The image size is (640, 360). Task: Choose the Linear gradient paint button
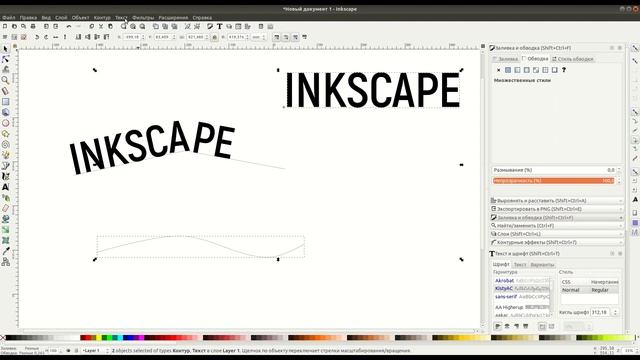[517, 70]
